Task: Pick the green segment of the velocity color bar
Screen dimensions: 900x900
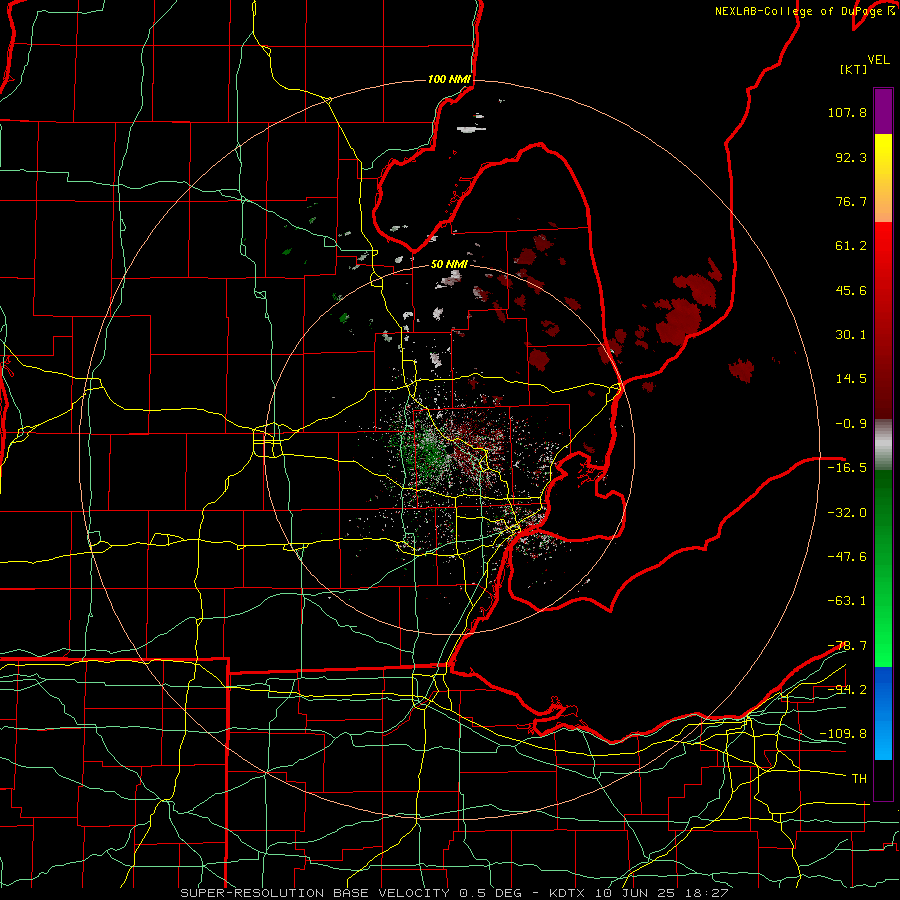Action: 883,568
